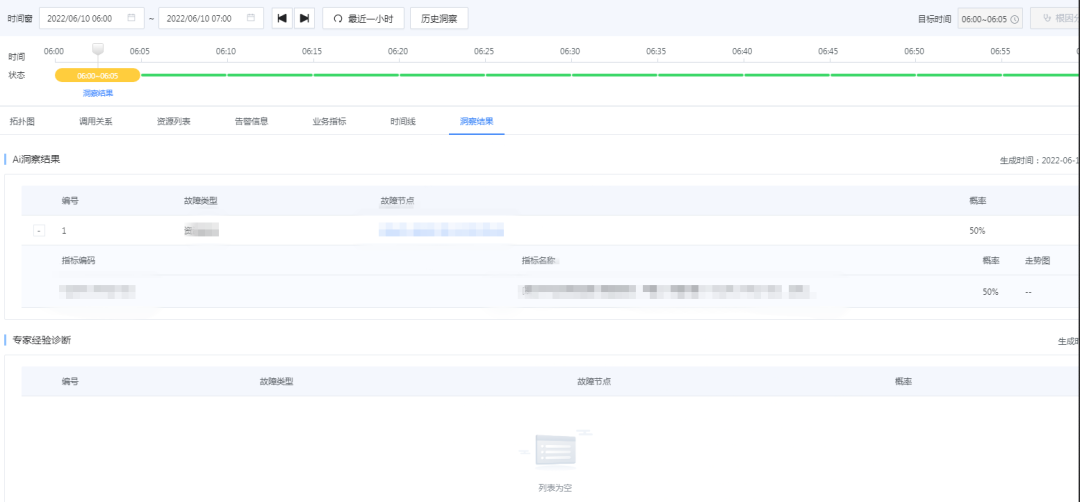Image resolution: width=1080 pixels, height=502 pixels.
Task: Click the blurred 故障节点 link in row 1
Action: point(440,231)
